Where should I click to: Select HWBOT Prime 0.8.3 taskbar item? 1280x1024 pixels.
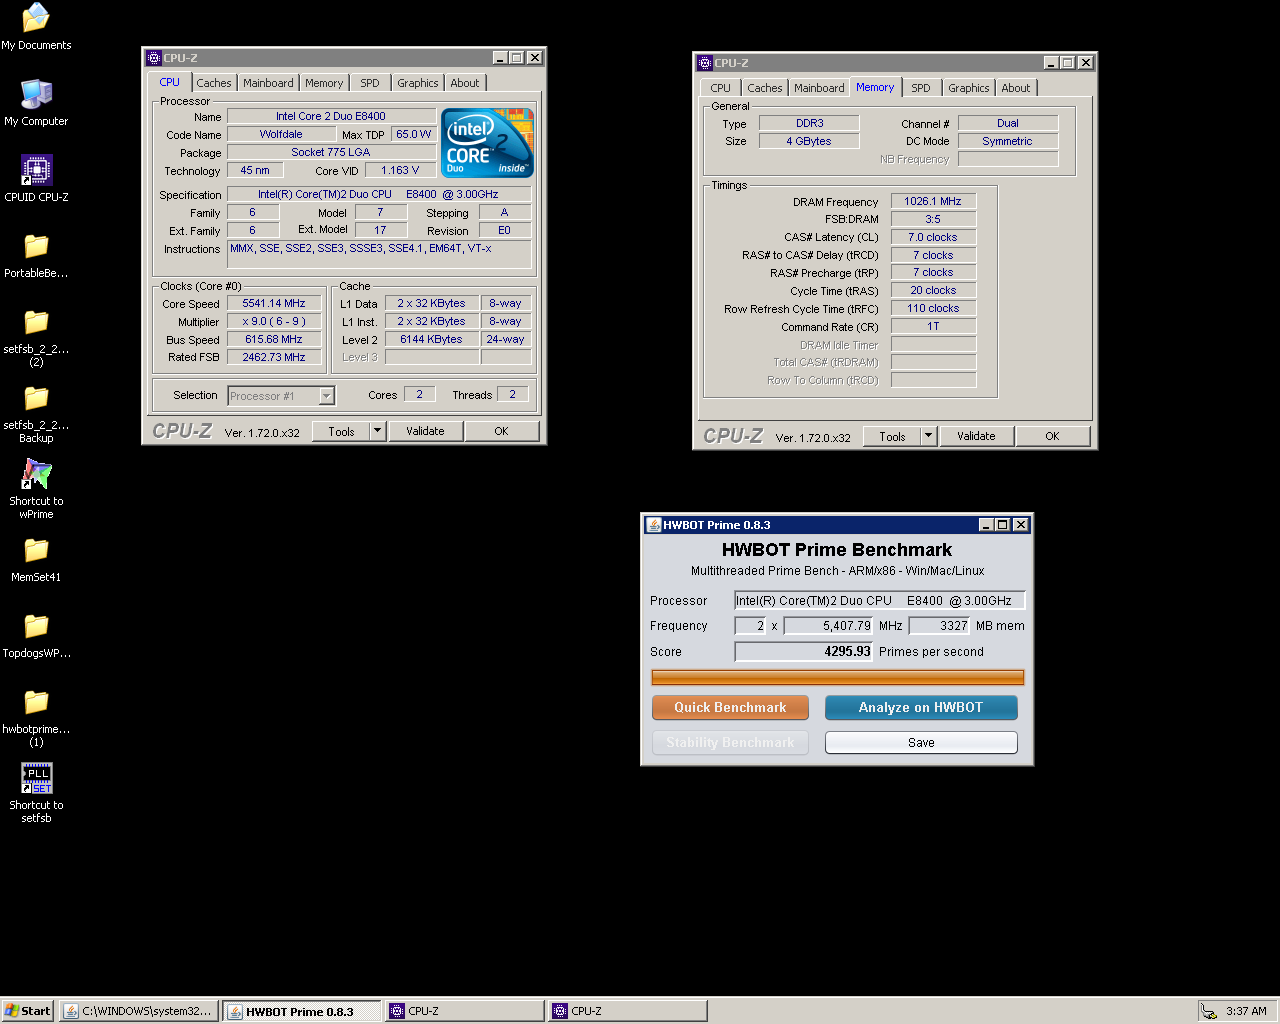coord(302,1011)
